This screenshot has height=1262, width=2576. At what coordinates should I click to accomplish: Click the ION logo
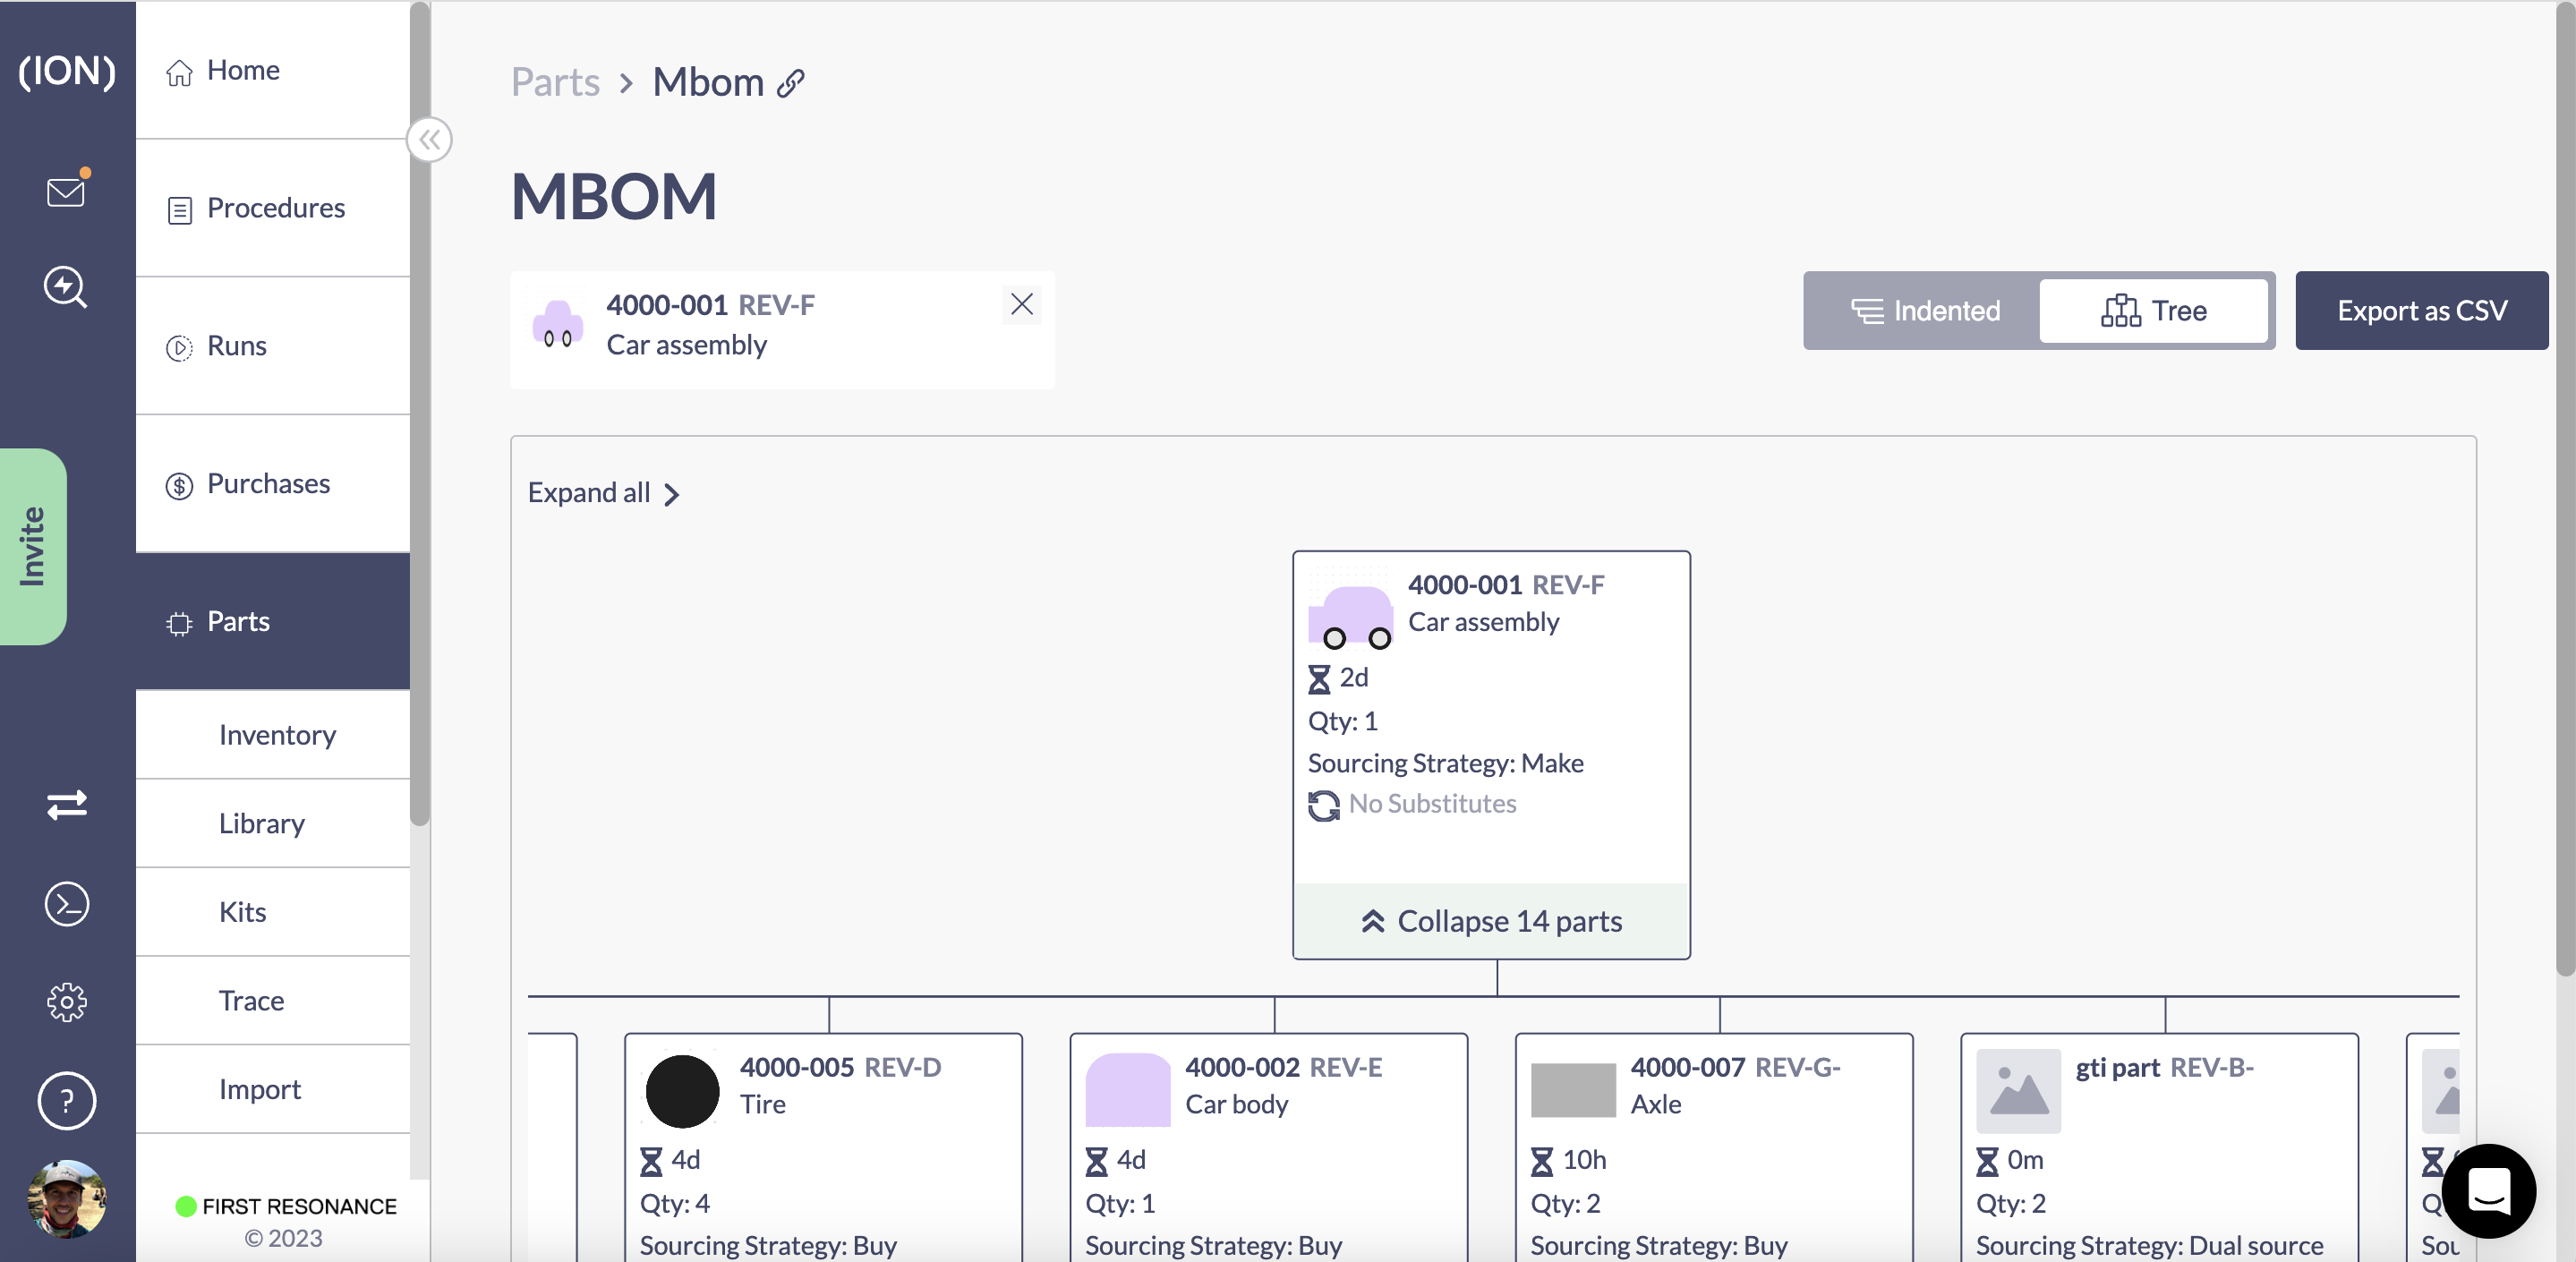coord(67,70)
